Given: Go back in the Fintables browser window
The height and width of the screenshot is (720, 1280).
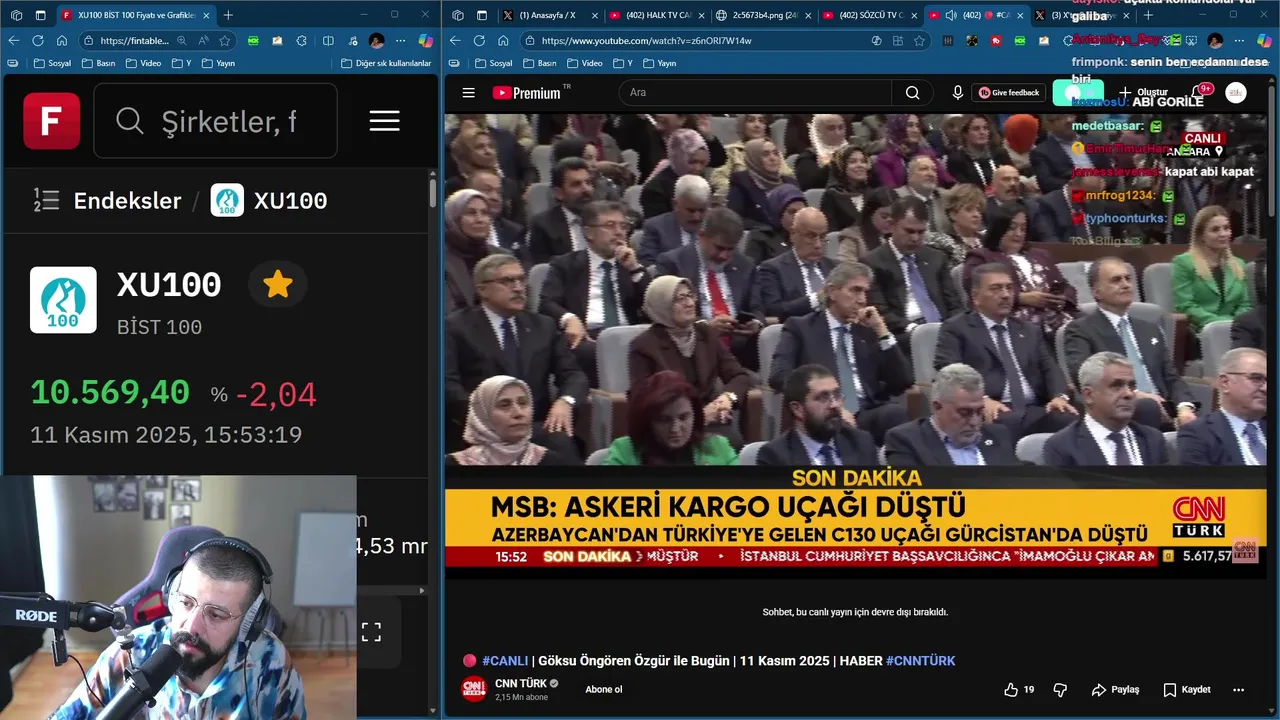Looking at the screenshot, I should coord(14,41).
